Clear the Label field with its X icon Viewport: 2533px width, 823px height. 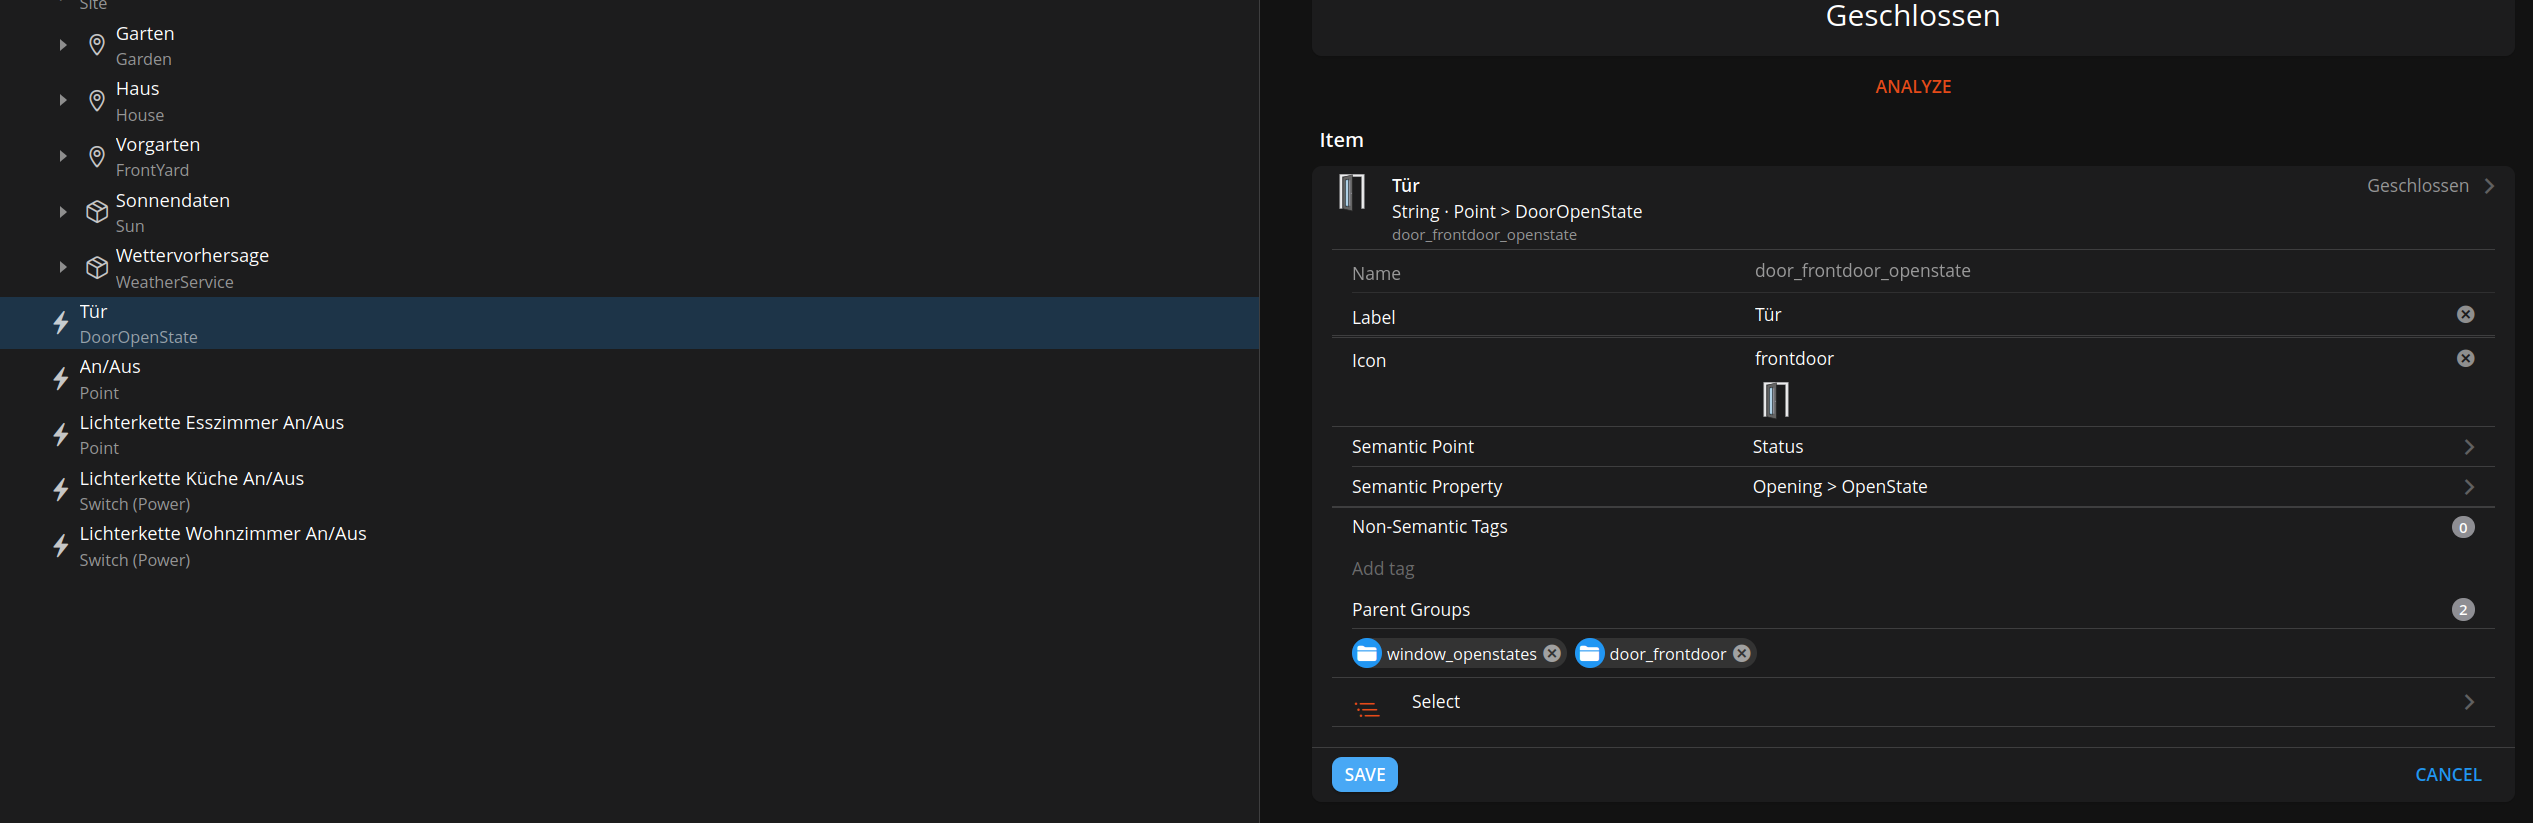pyautogui.click(x=2465, y=315)
